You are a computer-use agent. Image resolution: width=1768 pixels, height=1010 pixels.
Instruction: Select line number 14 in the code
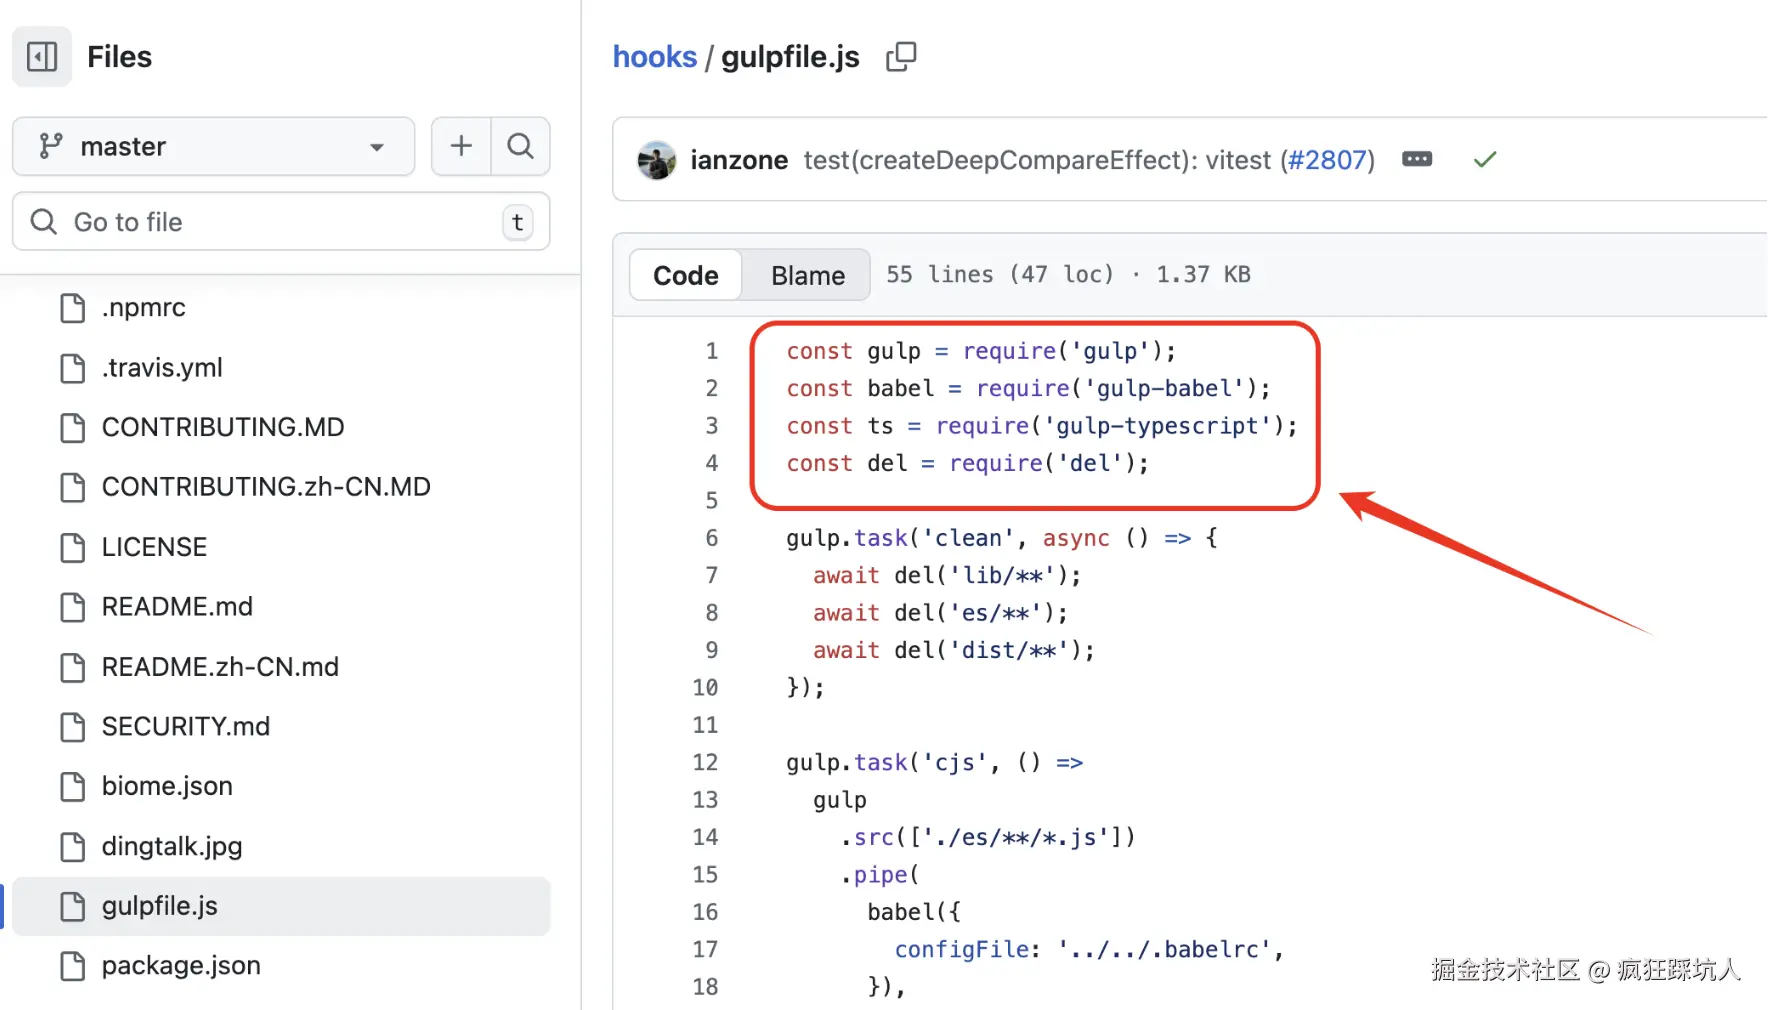tap(705, 837)
